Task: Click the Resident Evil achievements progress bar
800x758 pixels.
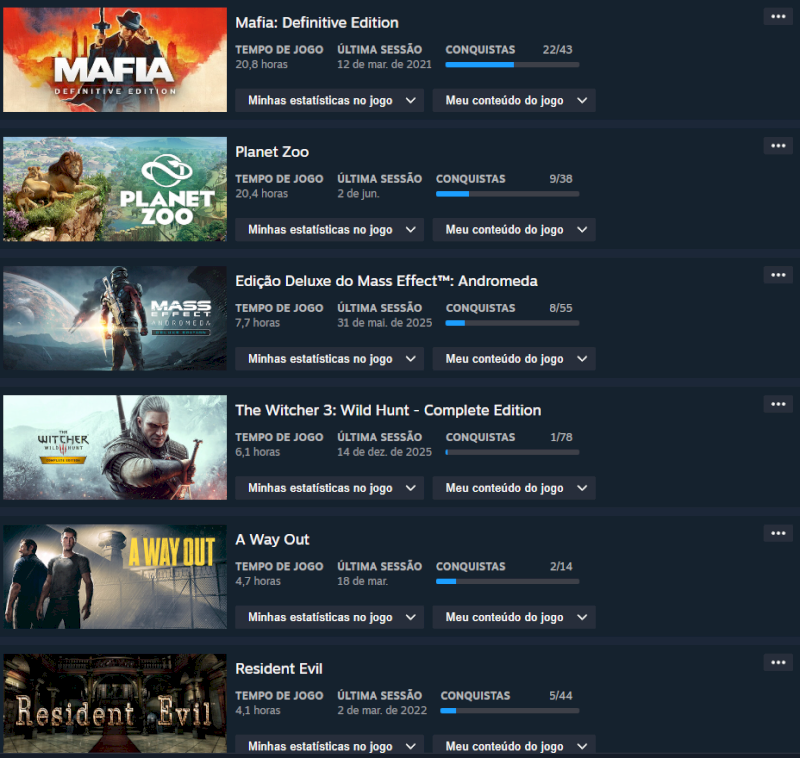Action: (x=510, y=711)
